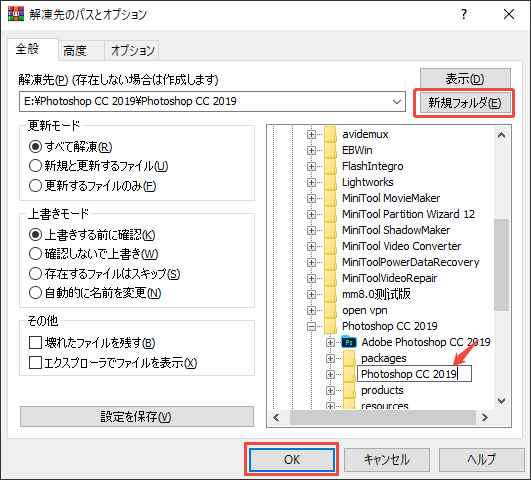
Task: Select すべて解凍(R) radio option
Action: [x=70, y=147]
